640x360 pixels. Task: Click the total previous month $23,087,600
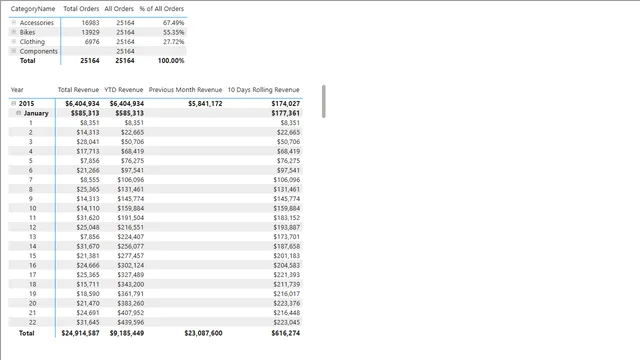(203, 333)
